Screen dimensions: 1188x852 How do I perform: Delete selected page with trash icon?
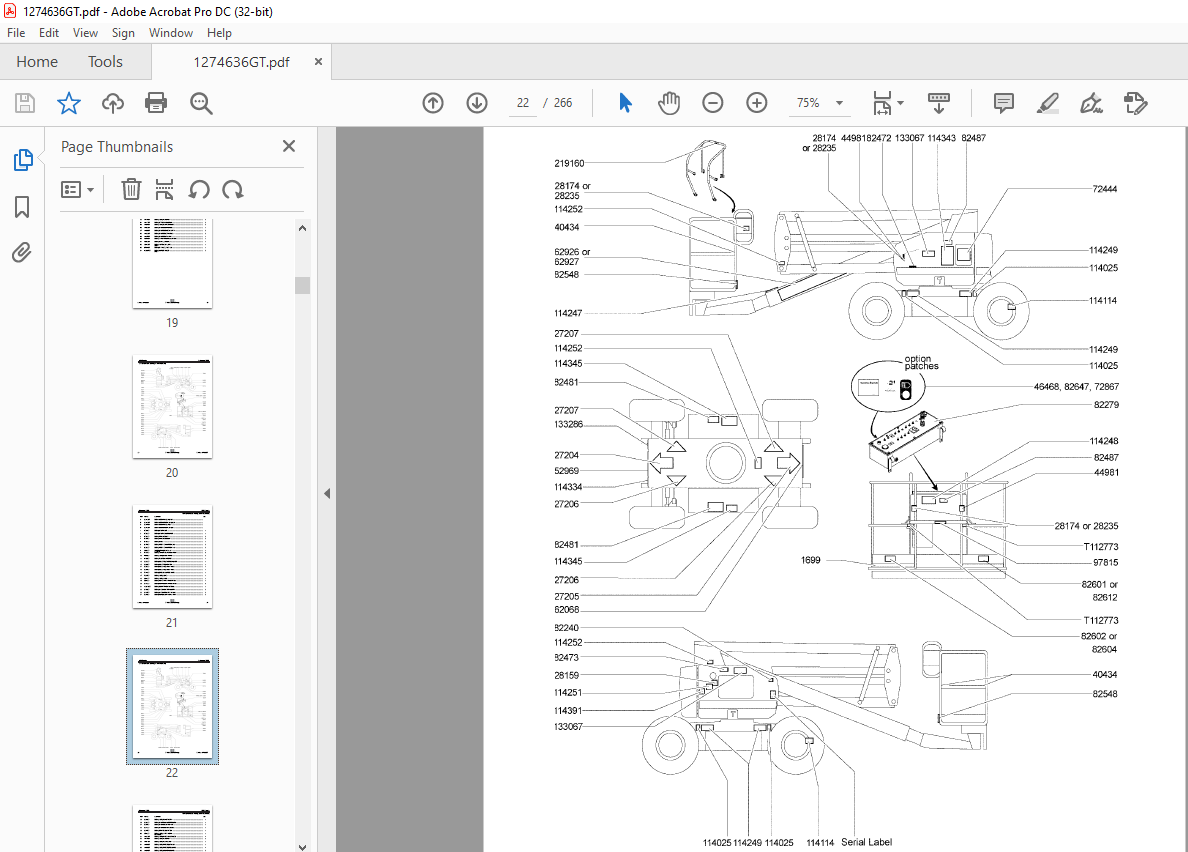tap(131, 189)
